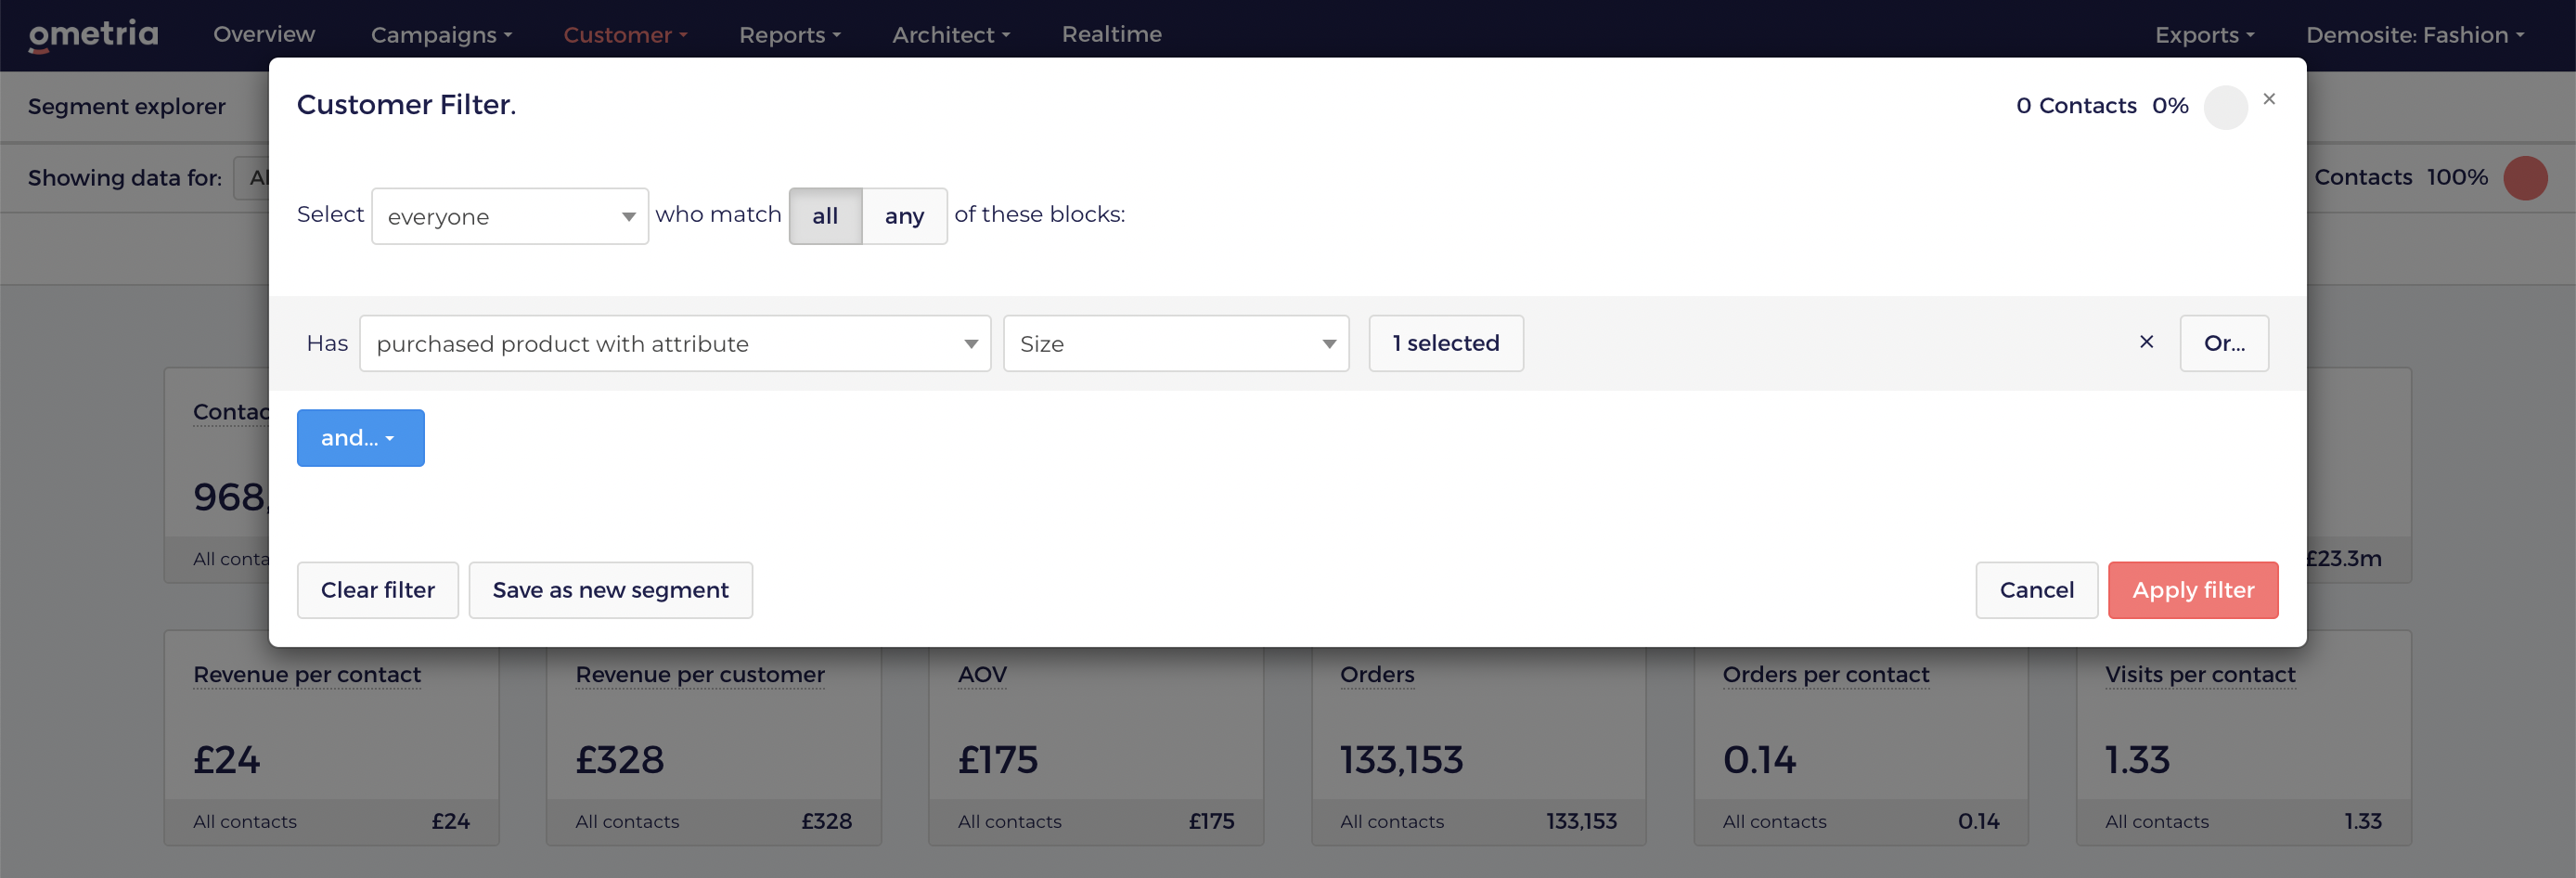Click the £328 revenue per customer value
Image resolution: width=2576 pixels, height=878 pixels.
pyautogui.click(x=620, y=760)
